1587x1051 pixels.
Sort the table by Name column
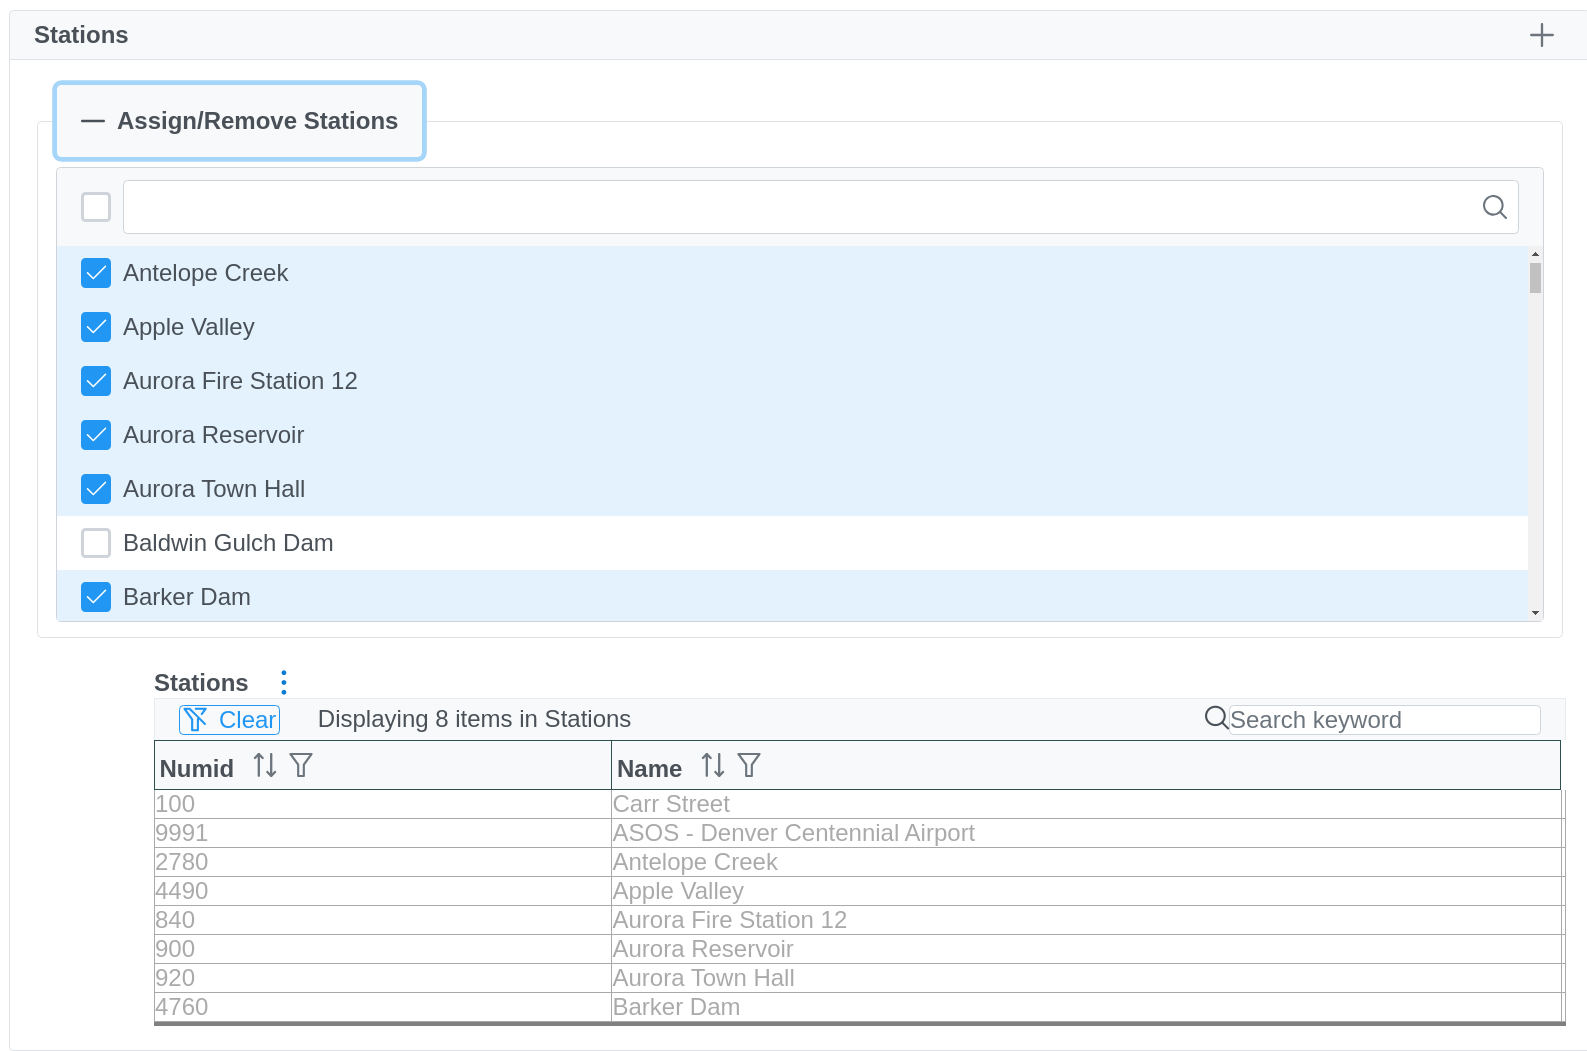tap(712, 766)
